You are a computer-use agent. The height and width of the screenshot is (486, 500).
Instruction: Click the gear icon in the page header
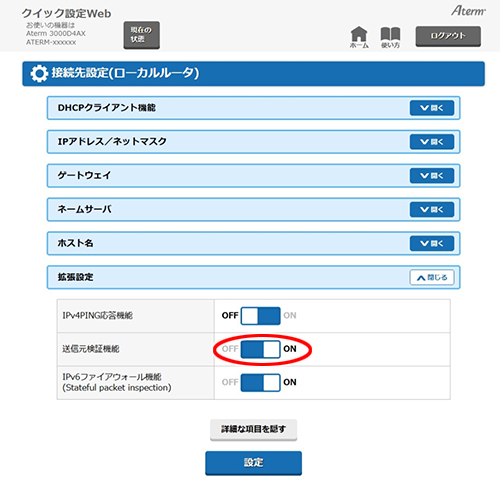39,73
